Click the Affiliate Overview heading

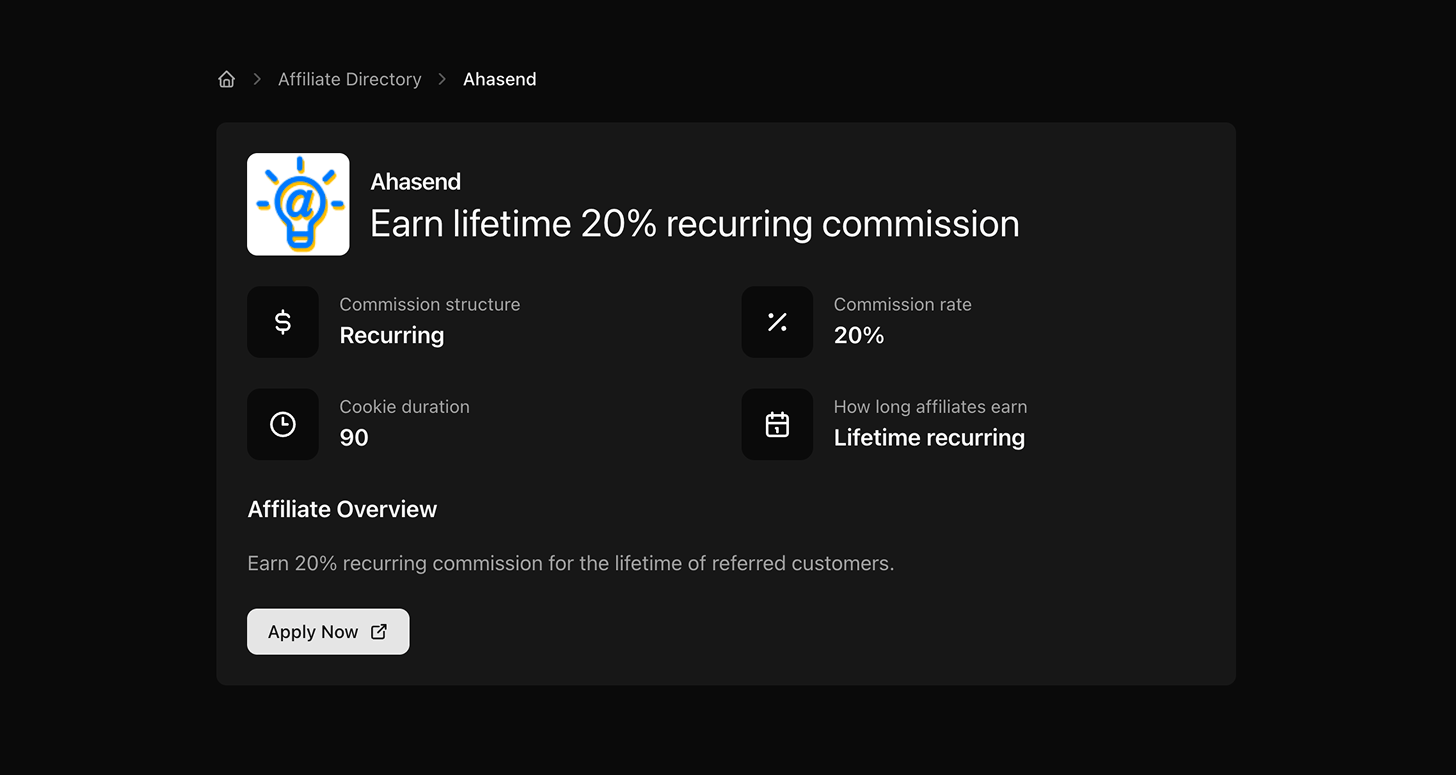pos(342,509)
